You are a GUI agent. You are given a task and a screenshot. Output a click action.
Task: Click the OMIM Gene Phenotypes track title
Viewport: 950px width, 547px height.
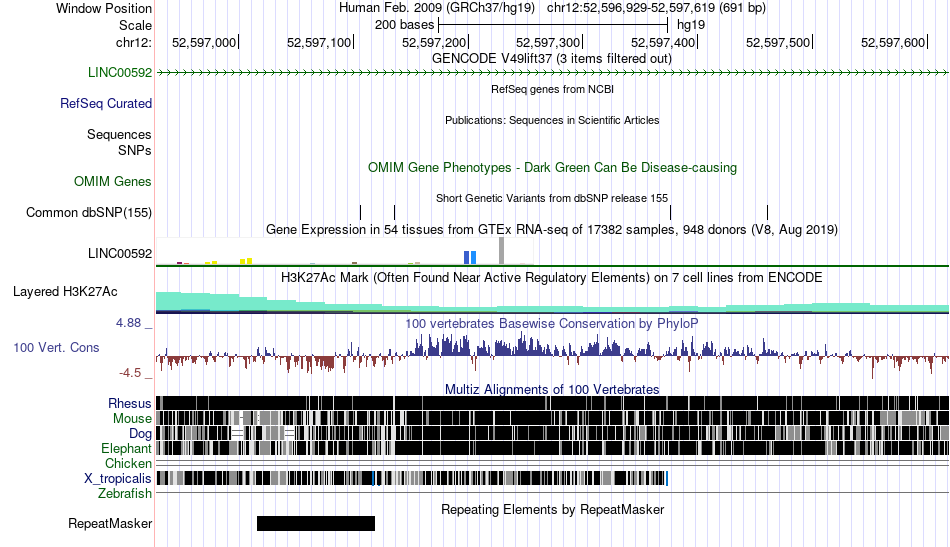click(552, 168)
